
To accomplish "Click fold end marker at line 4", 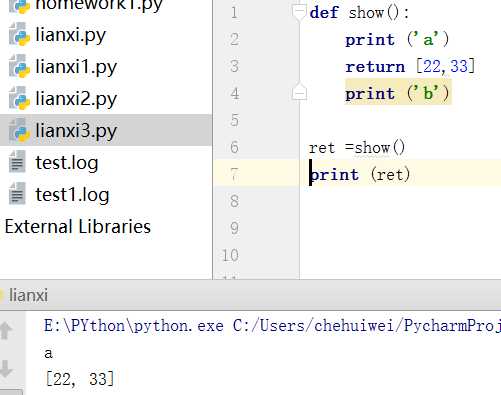I will (x=299, y=92).
